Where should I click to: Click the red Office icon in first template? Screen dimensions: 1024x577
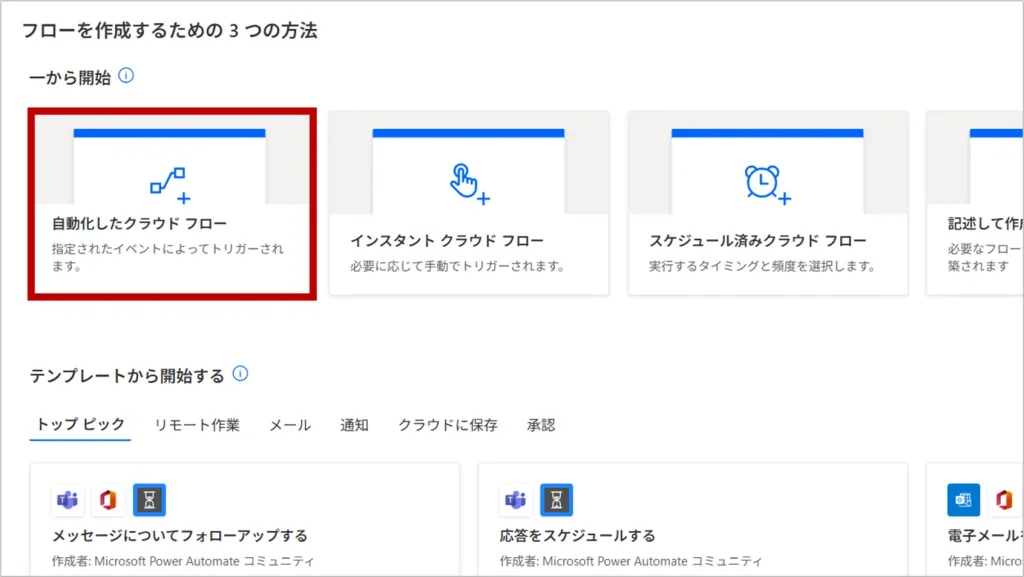click(108, 499)
